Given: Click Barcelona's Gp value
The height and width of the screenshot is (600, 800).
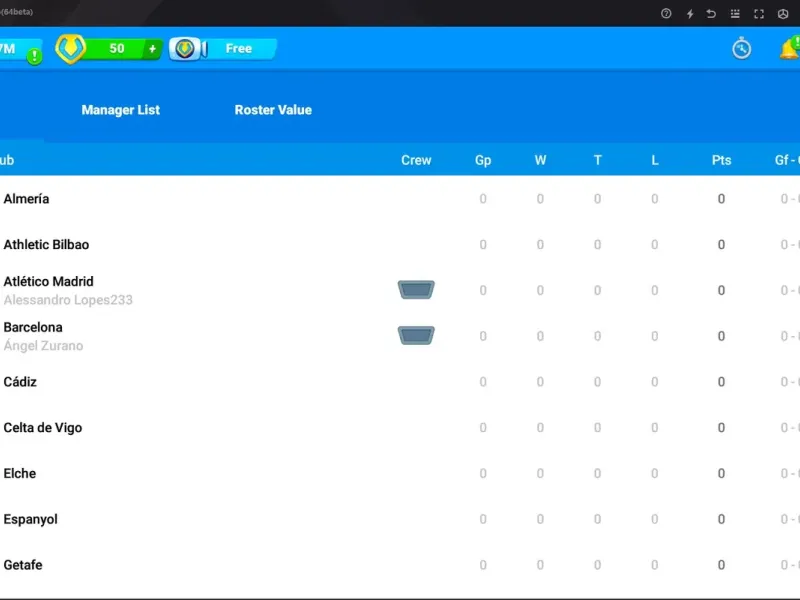Looking at the screenshot, I should coord(483,336).
